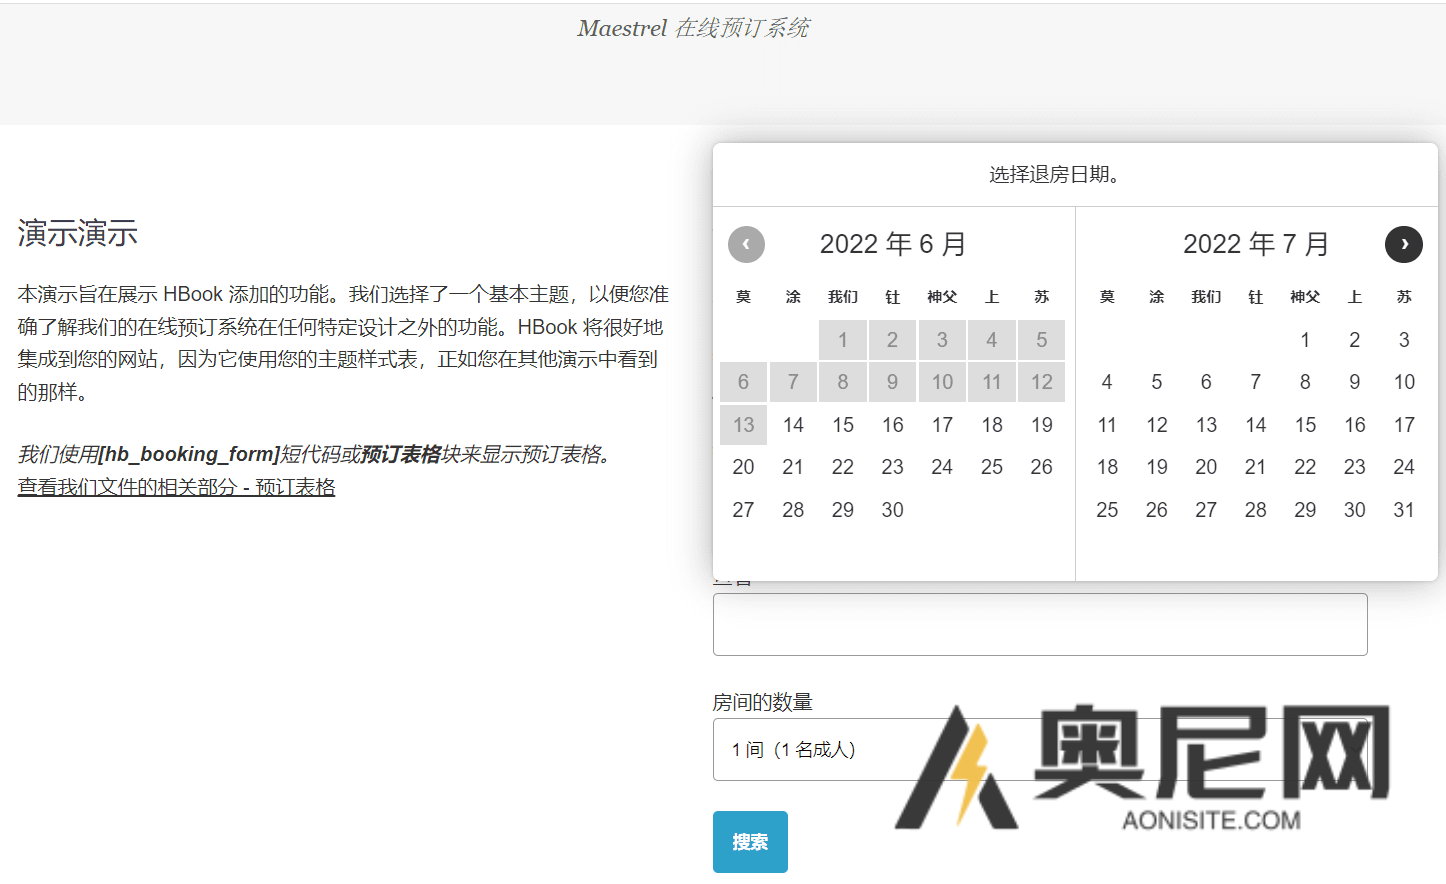Screen dimensions: 1446x884
Task: Select June 14 in the calendar
Action: 793,425
